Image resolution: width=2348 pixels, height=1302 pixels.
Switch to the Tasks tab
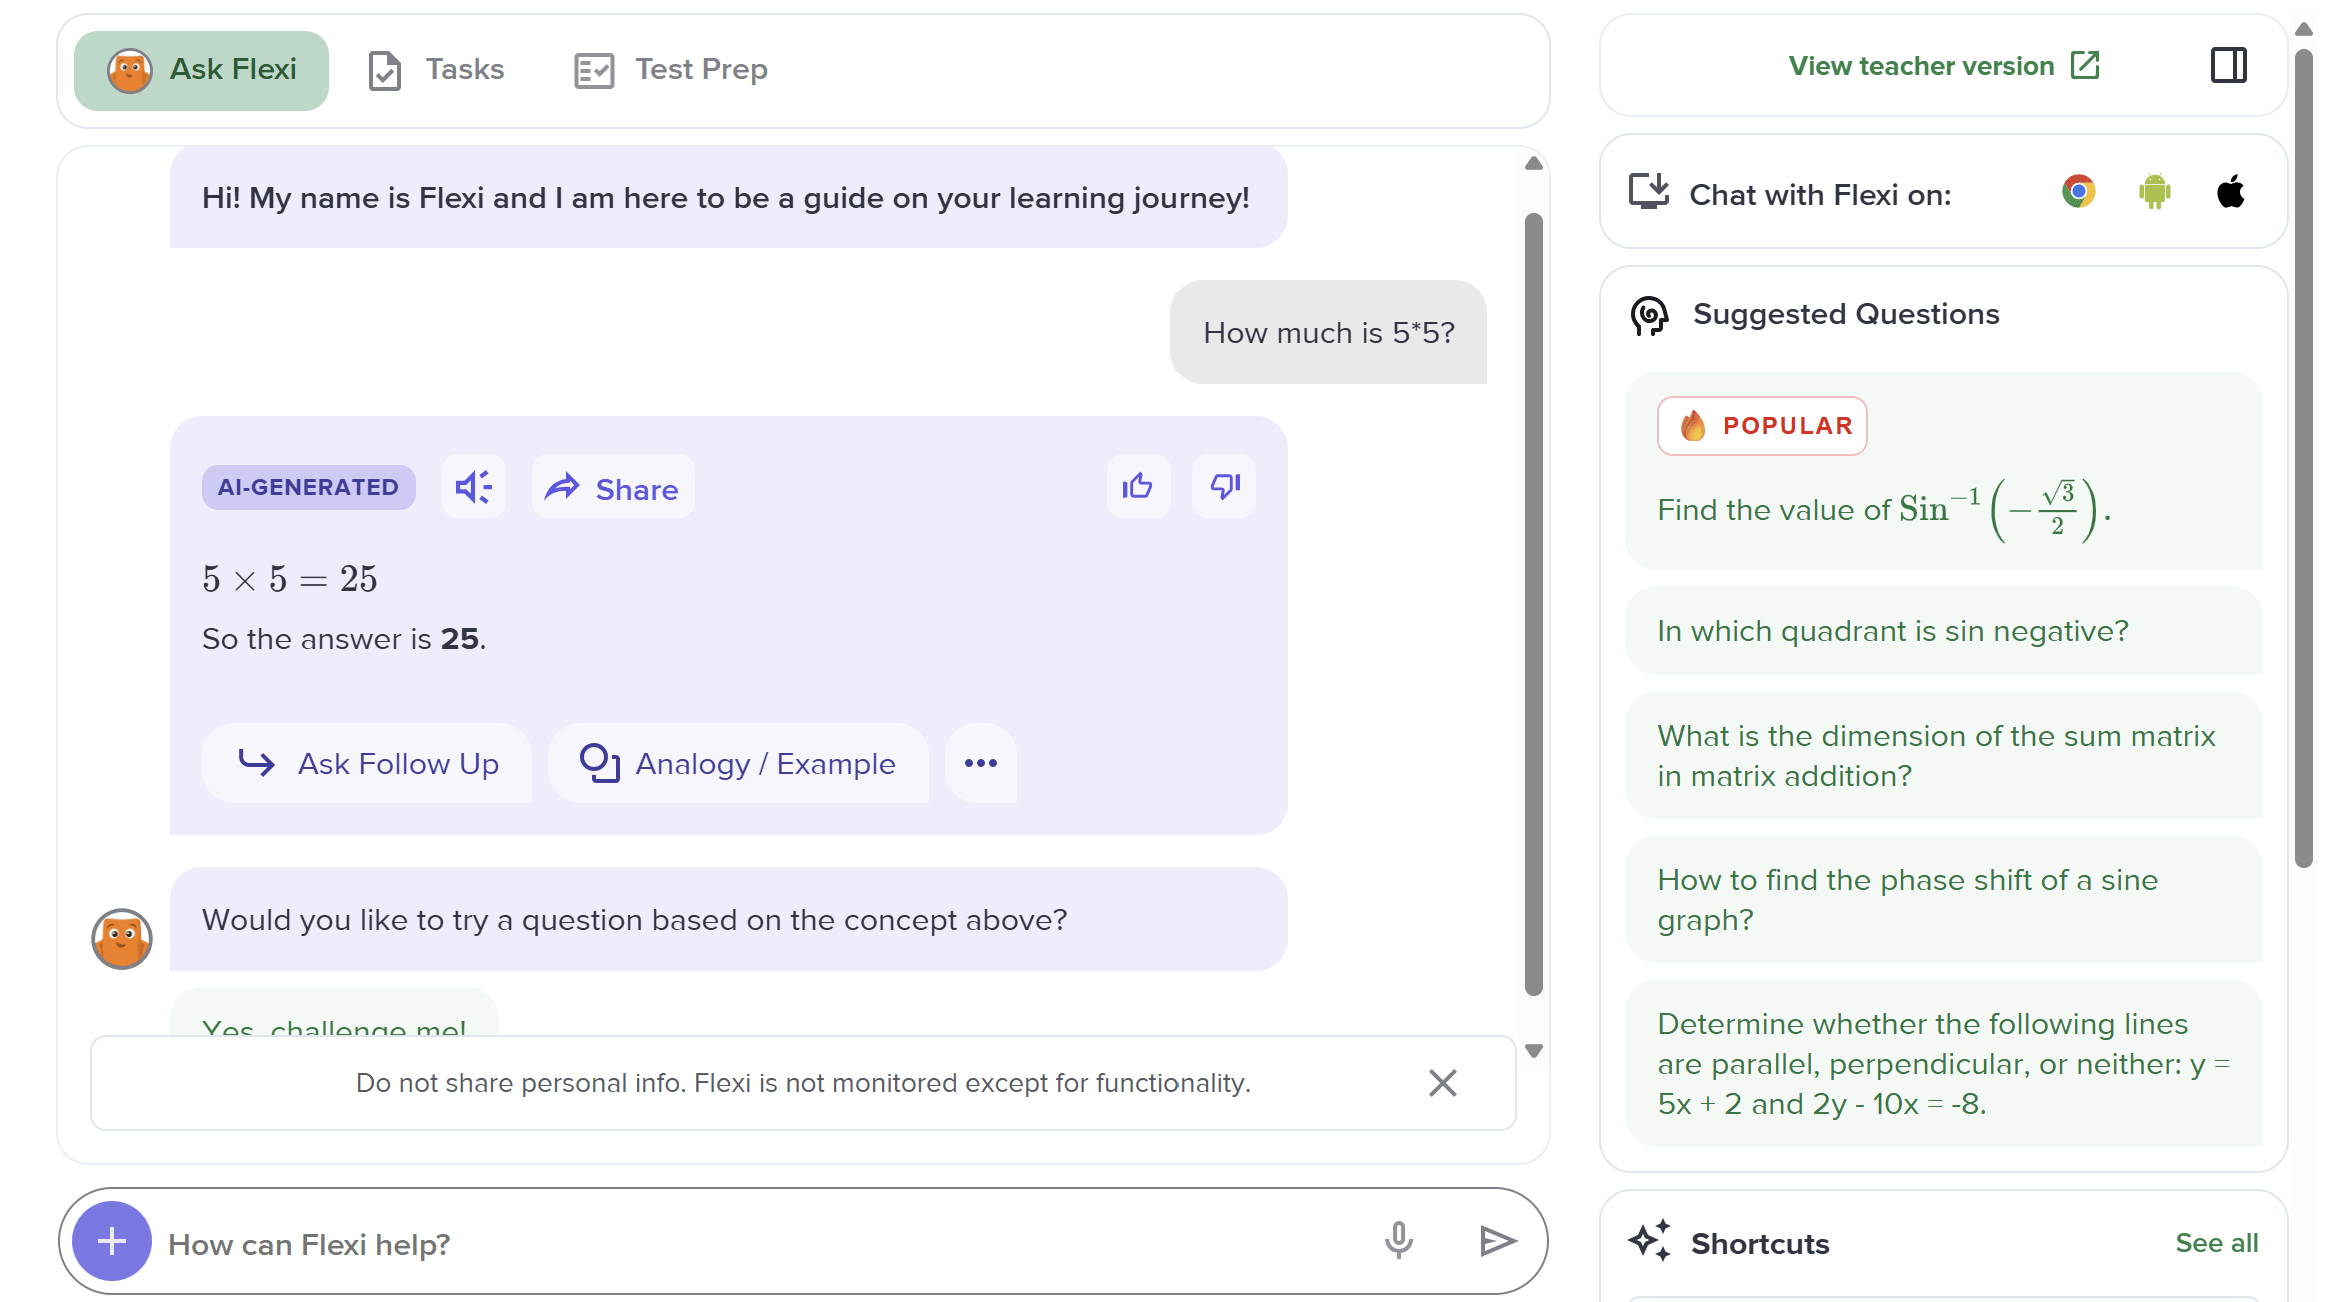[x=437, y=70]
